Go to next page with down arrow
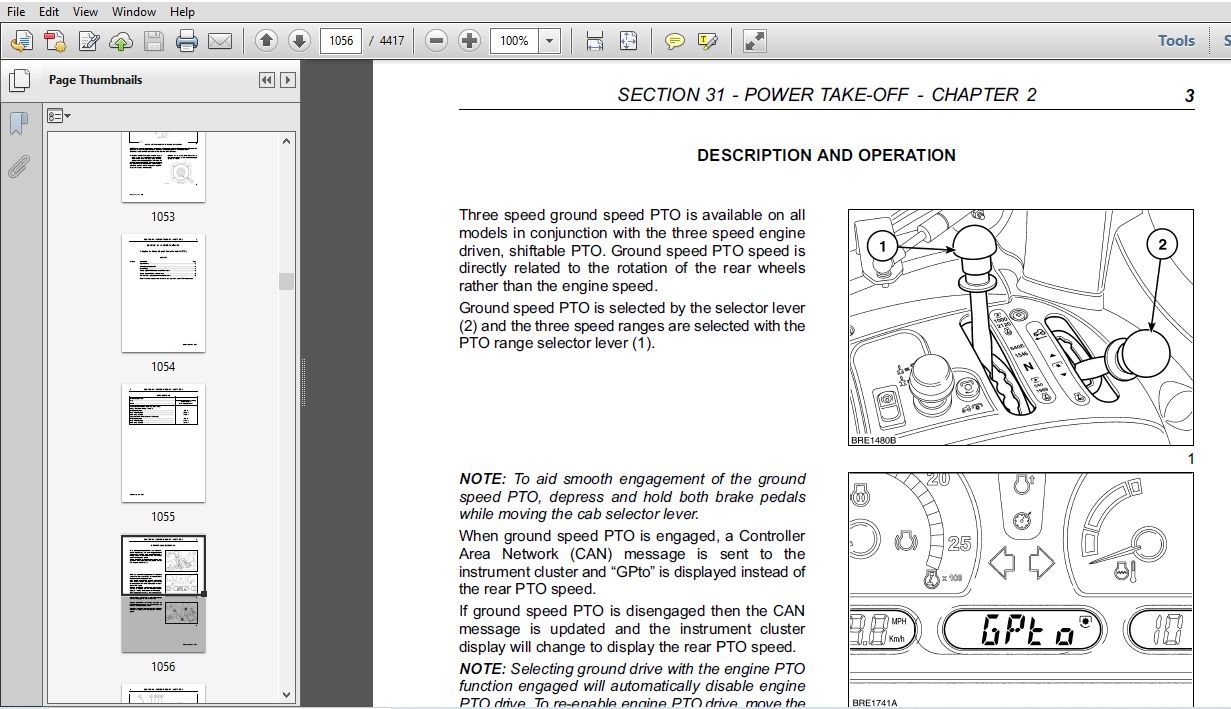The image size is (1231, 709). 299,41
